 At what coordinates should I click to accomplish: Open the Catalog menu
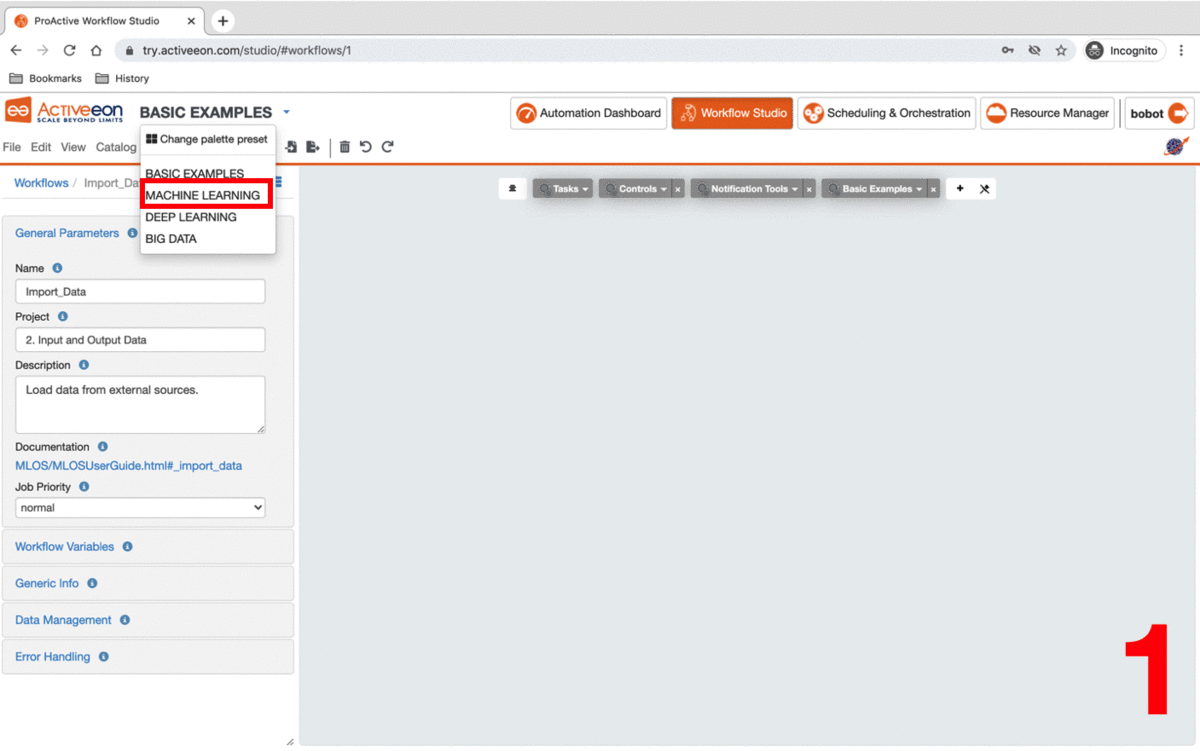(116, 147)
